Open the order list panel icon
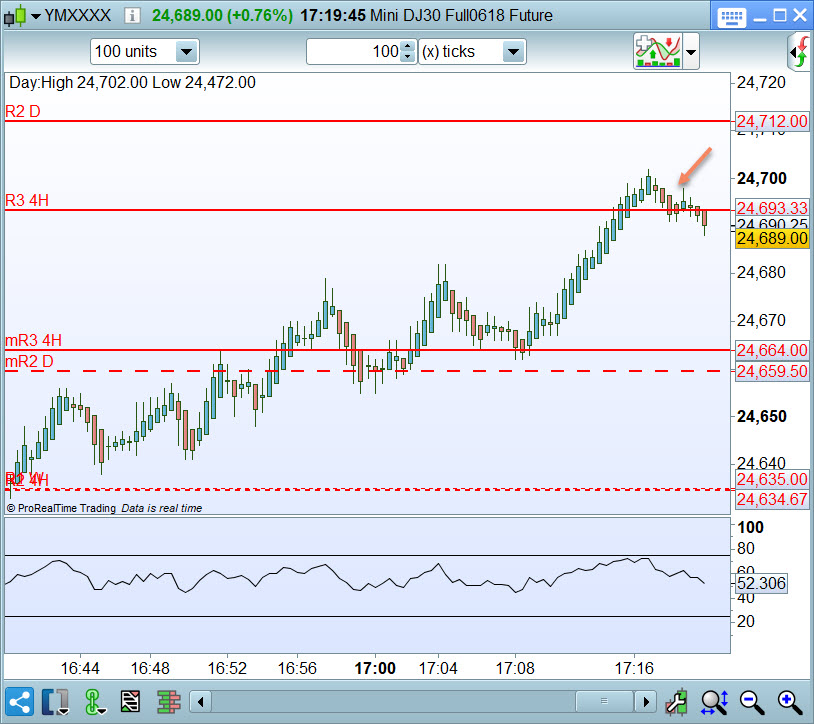814x724 pixels. click(130, 702)
